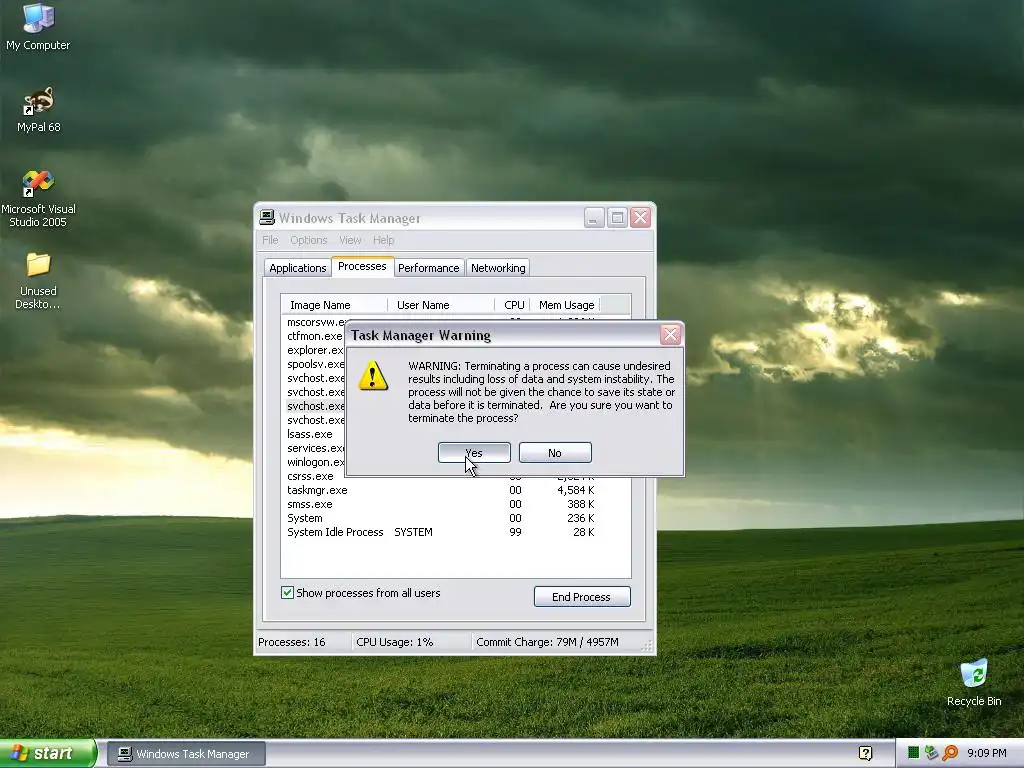Open the View menu in Task Manager
Screen dimensions: 1024x768
pos(350,240)
